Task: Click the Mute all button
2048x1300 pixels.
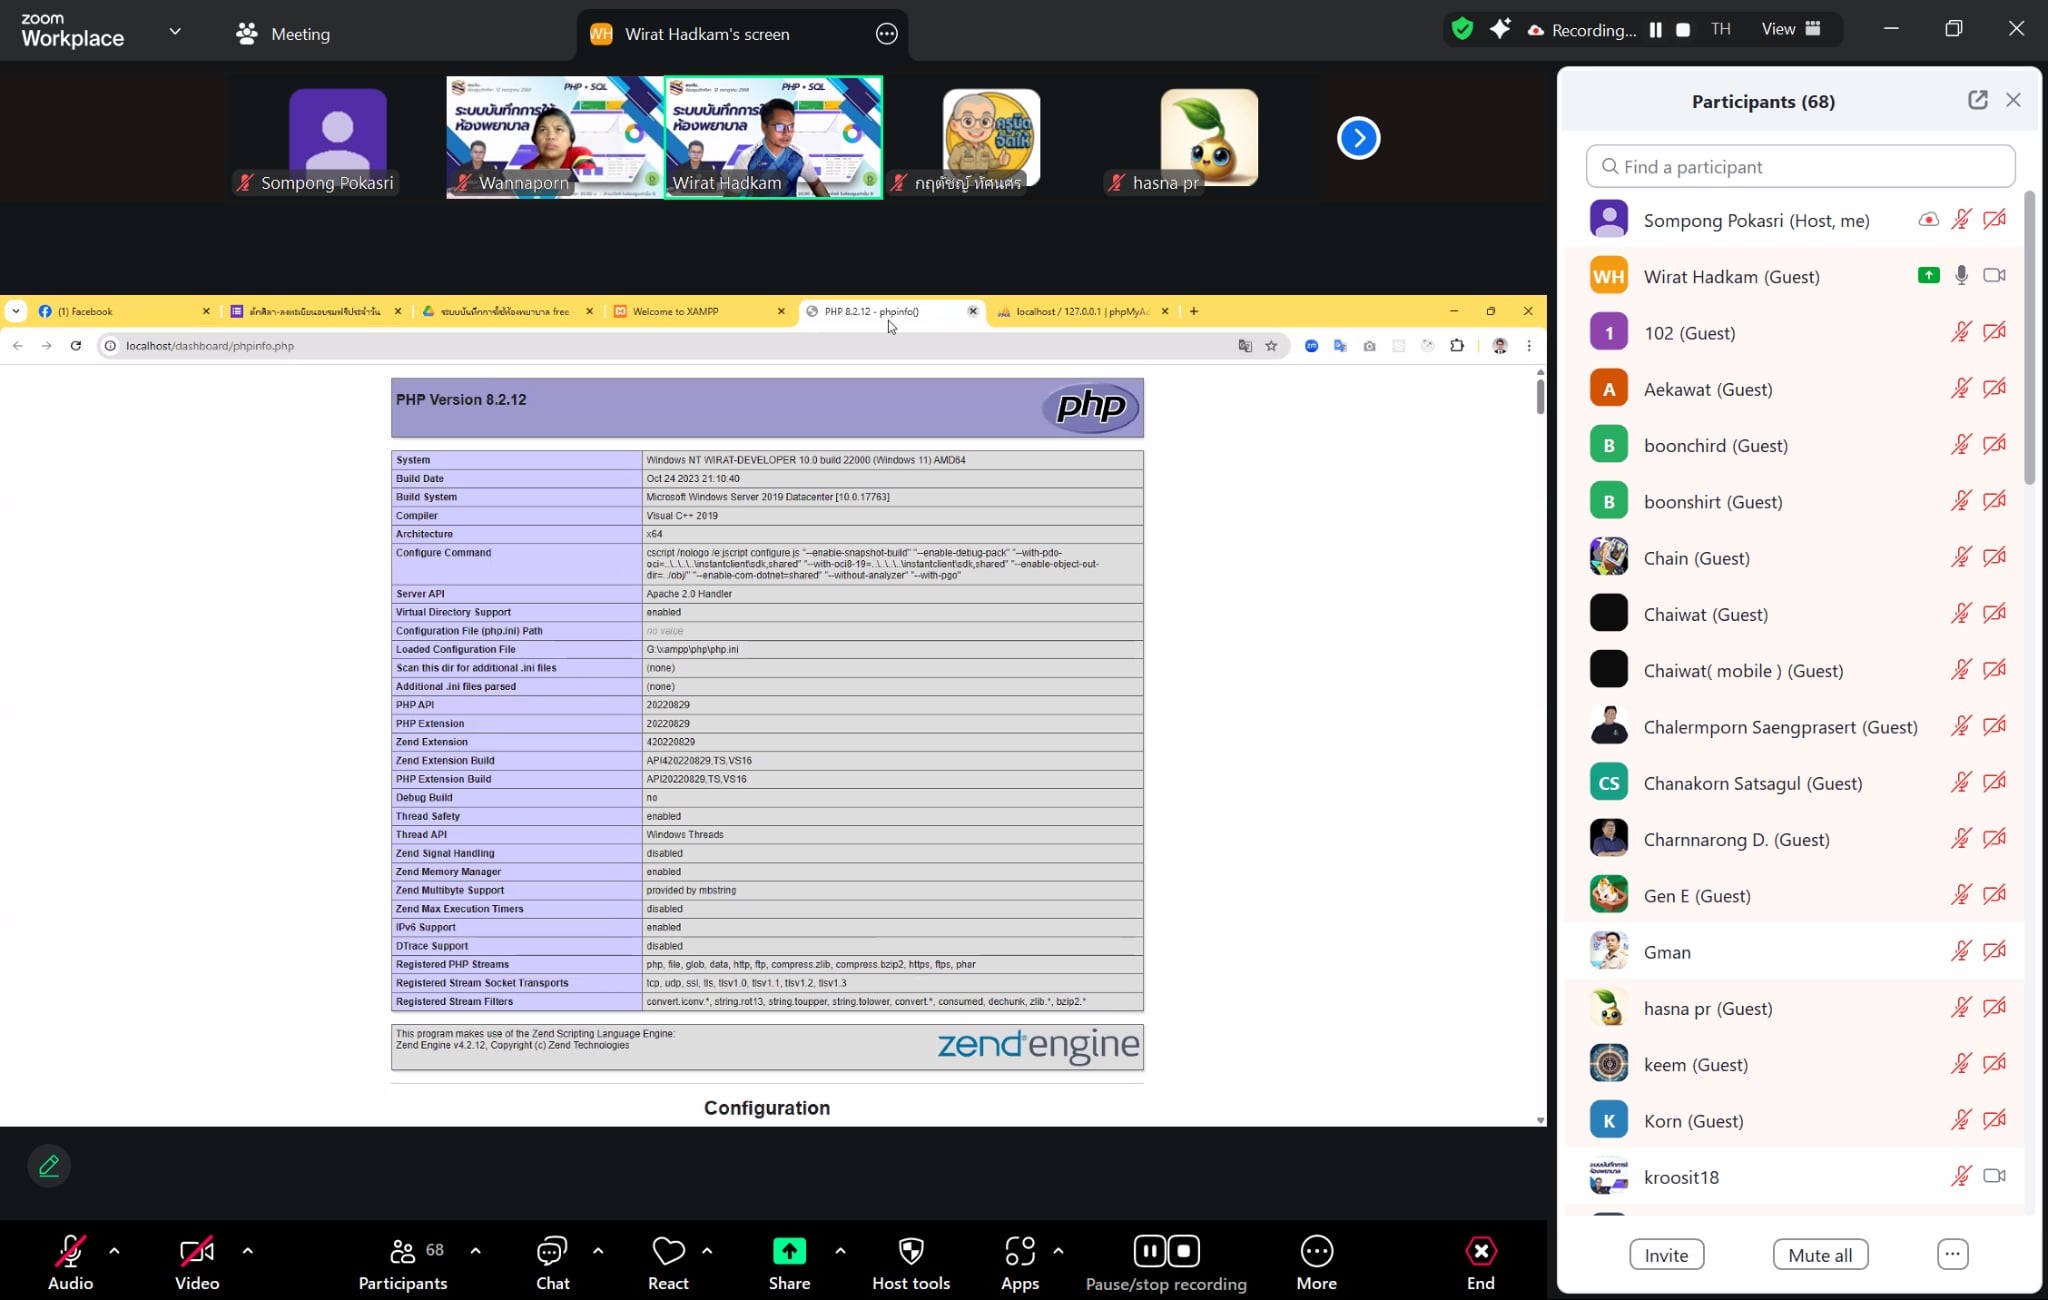Action: pyautogui.click(x=1819, y=1255)
